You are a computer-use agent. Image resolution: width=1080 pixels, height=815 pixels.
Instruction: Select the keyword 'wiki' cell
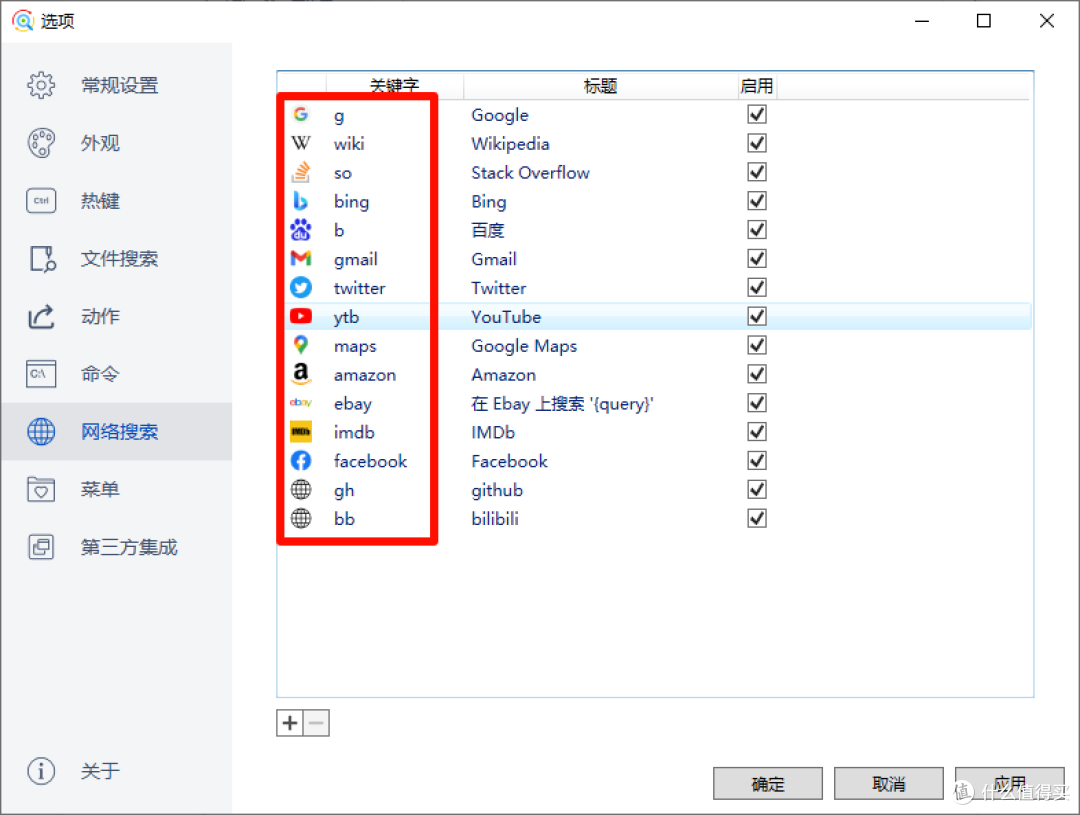tap(349, 143)
